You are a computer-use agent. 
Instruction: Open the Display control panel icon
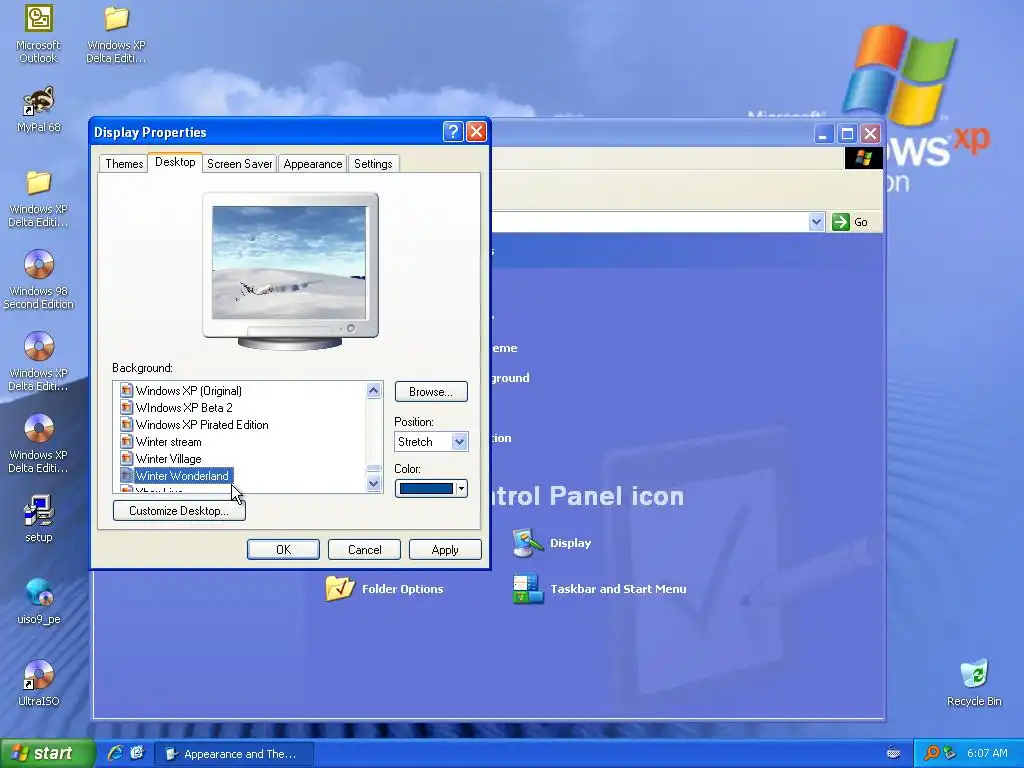pyautogui.click(x=552, y=543)
